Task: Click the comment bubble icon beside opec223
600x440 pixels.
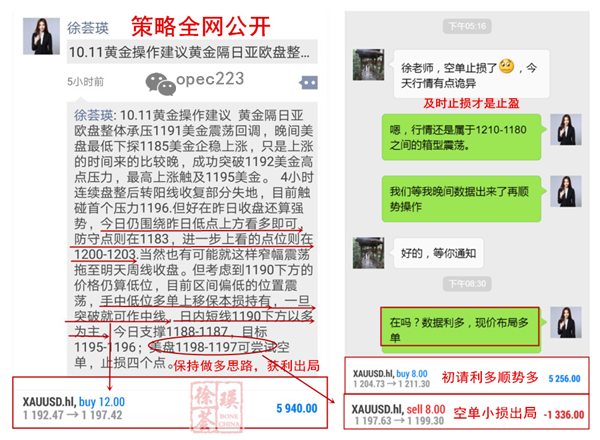Action: [x=308, y=82]
